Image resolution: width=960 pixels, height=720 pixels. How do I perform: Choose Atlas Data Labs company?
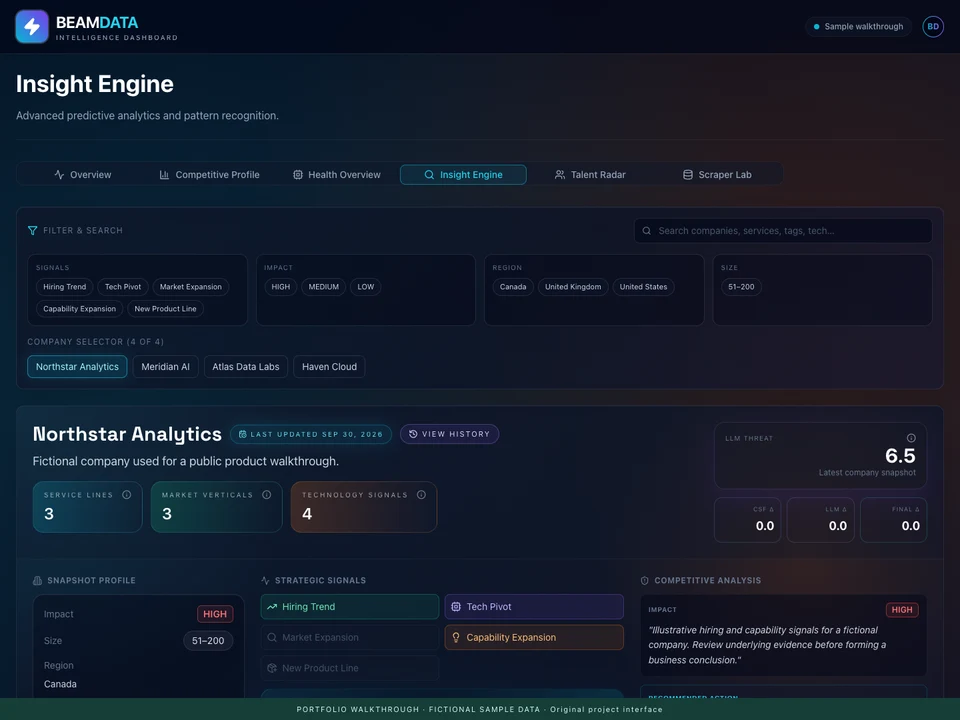point(246,367)
